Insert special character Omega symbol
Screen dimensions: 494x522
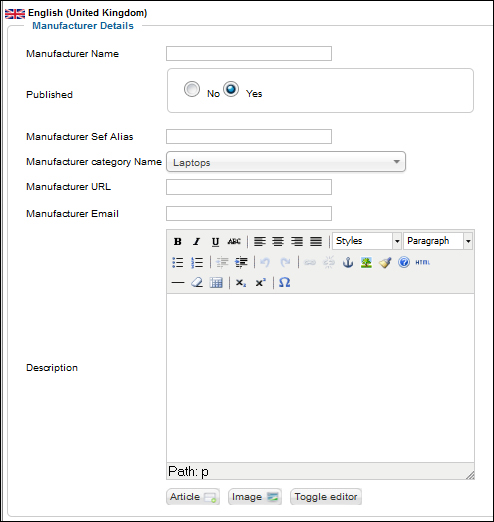(x=284, y=283)
